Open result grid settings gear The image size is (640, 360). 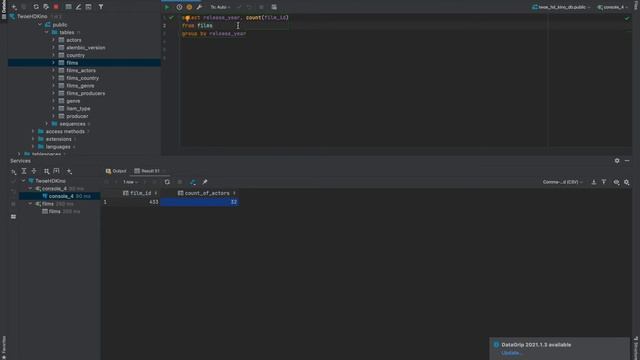[x=627, y=182]
